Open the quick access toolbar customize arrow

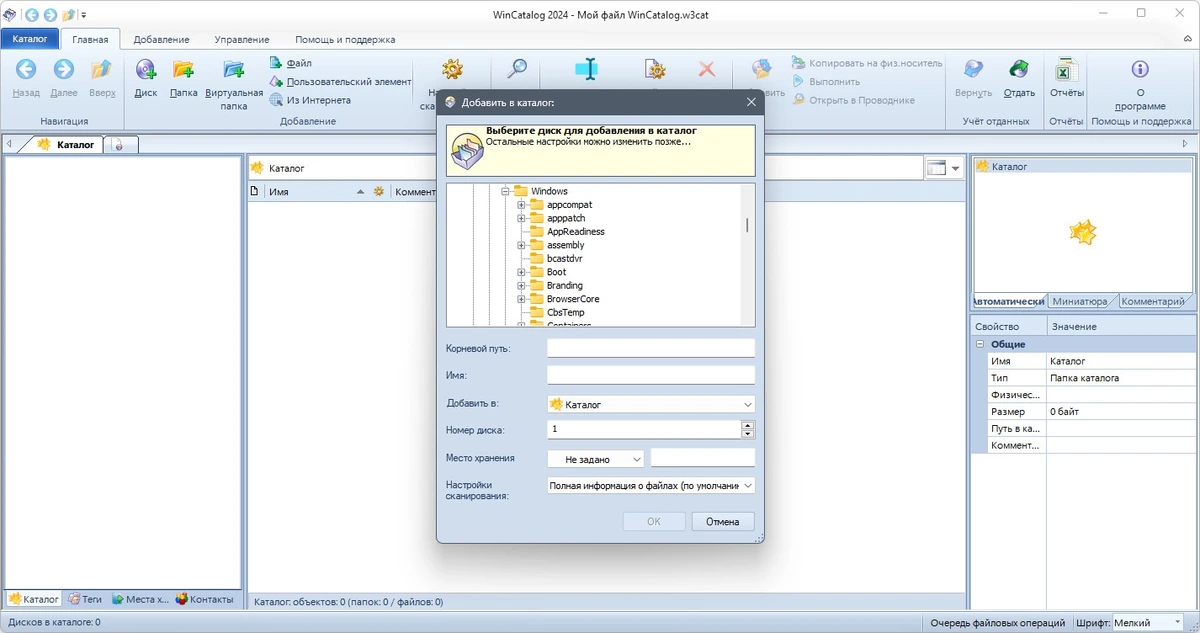click(83, 15)
